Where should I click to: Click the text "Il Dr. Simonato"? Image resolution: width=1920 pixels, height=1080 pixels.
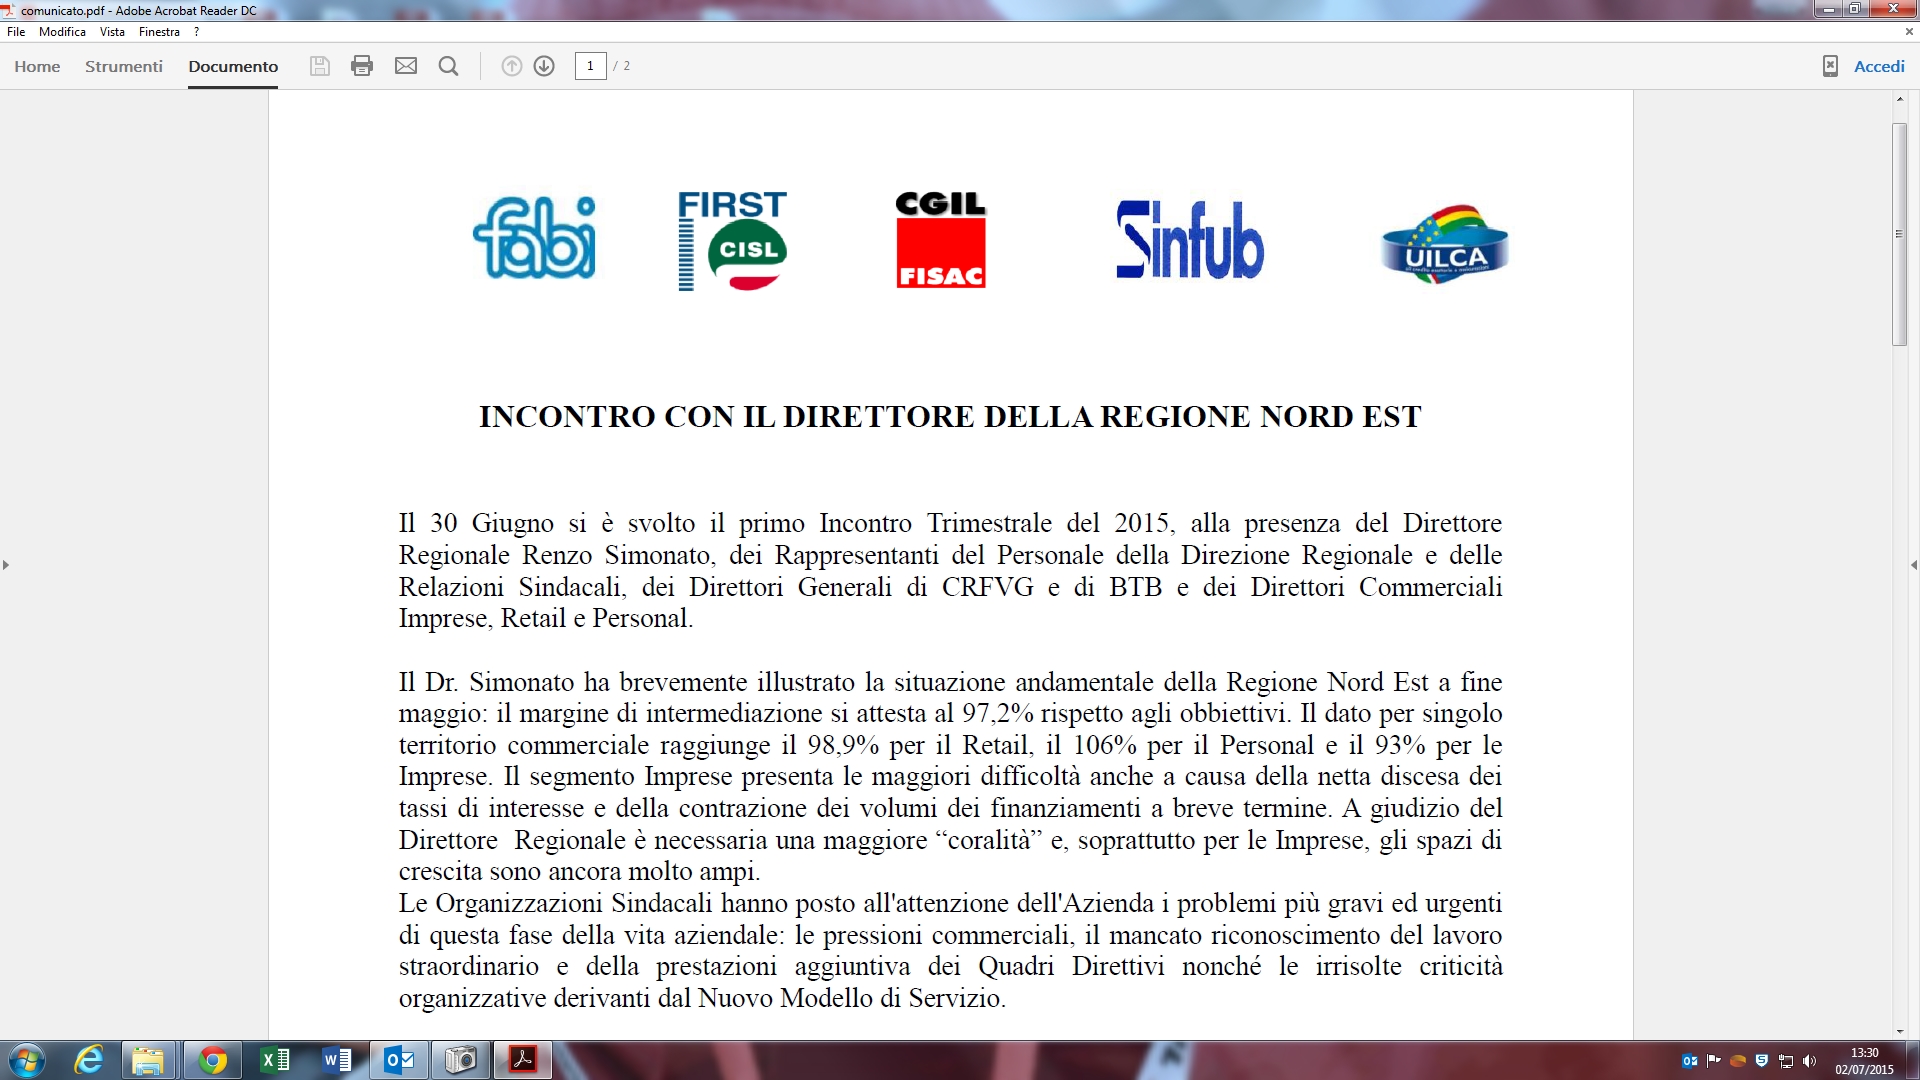click(488, 682)
